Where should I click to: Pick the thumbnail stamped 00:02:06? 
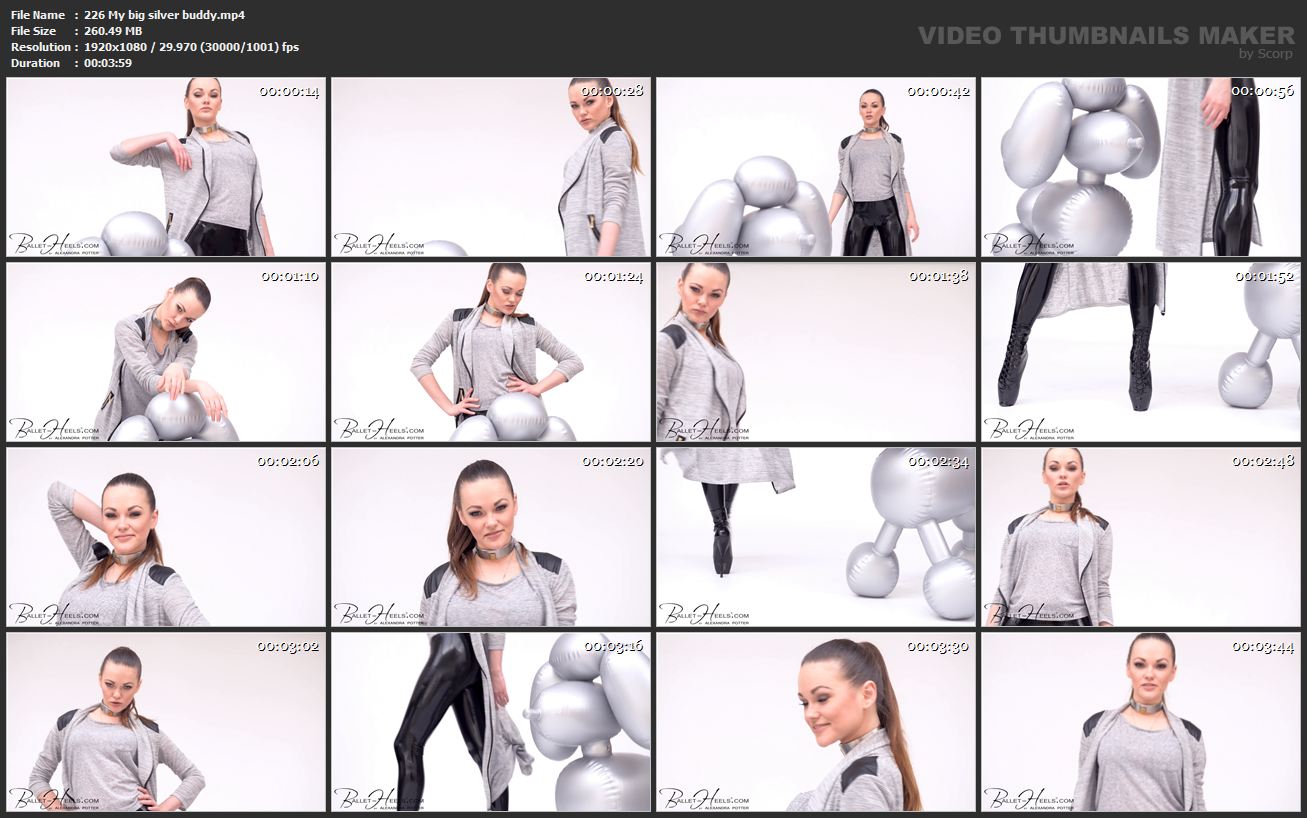(x=166, y=537)
